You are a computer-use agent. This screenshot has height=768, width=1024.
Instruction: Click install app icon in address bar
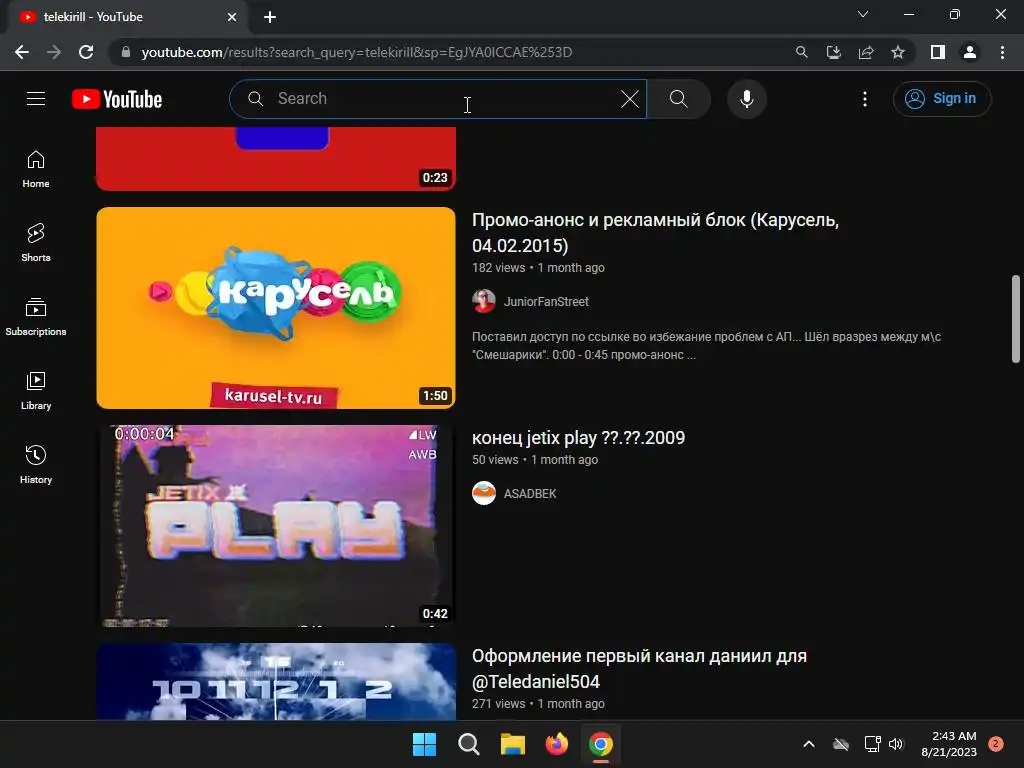(833, 52)
